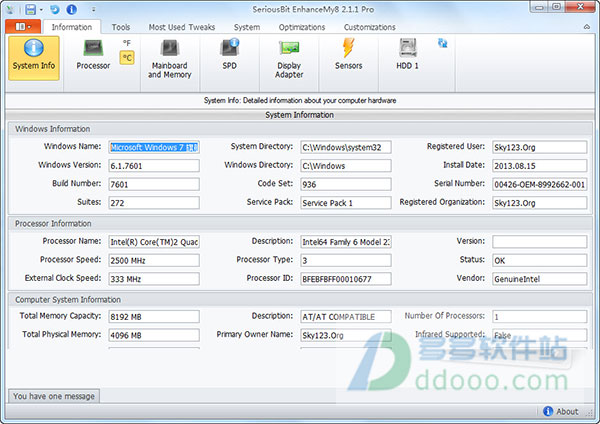
Task: Click the Primary Owner Name field
Action: [x=346, y=335]
